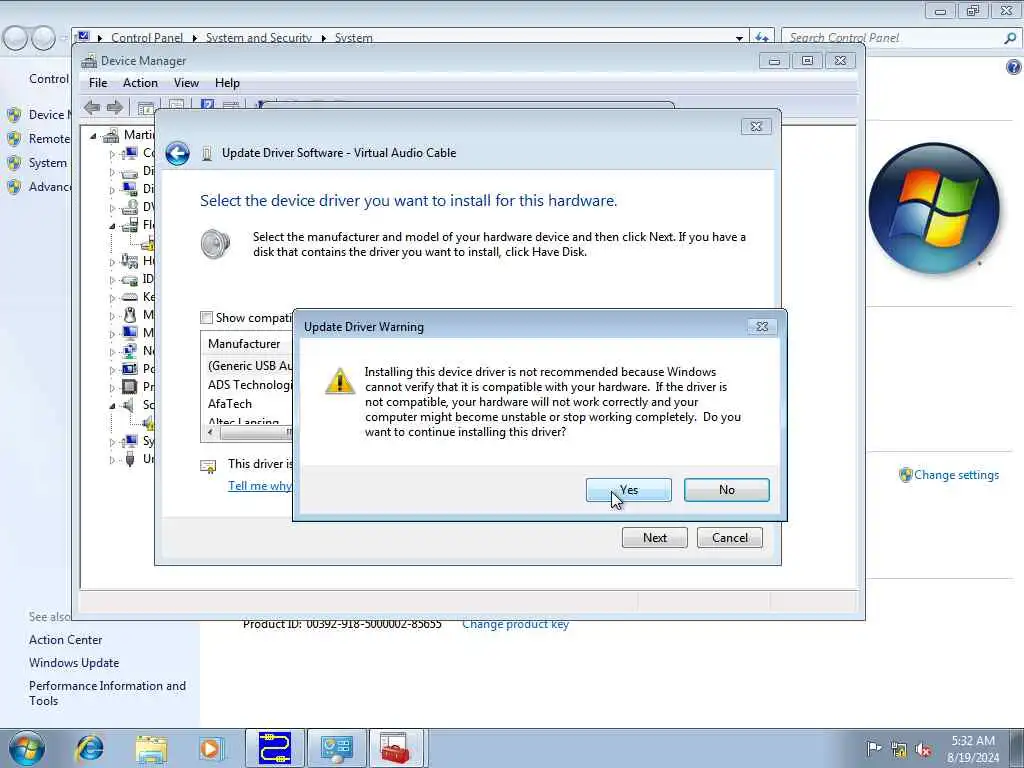Launch Internet Explorer from taskbar
Screen dimensions: 1024x768
click(89, 748)
